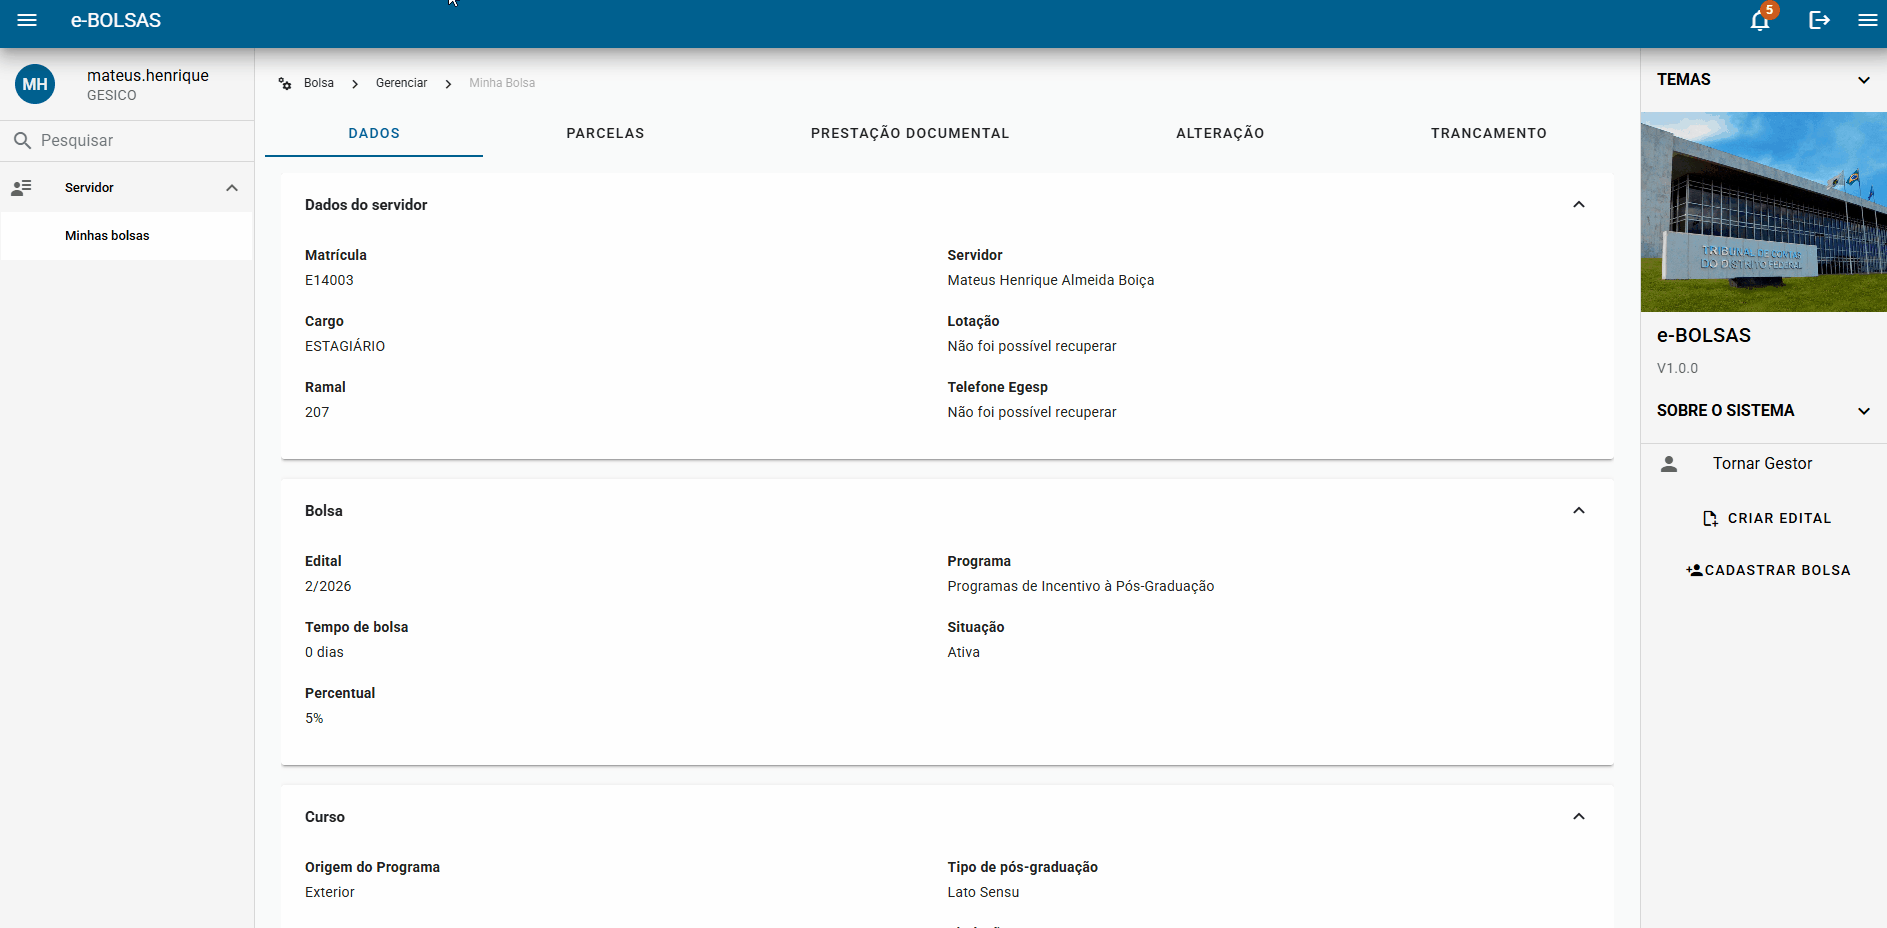Click Programas de Incentivo à Pós-Graduação text

[1081, 587]
